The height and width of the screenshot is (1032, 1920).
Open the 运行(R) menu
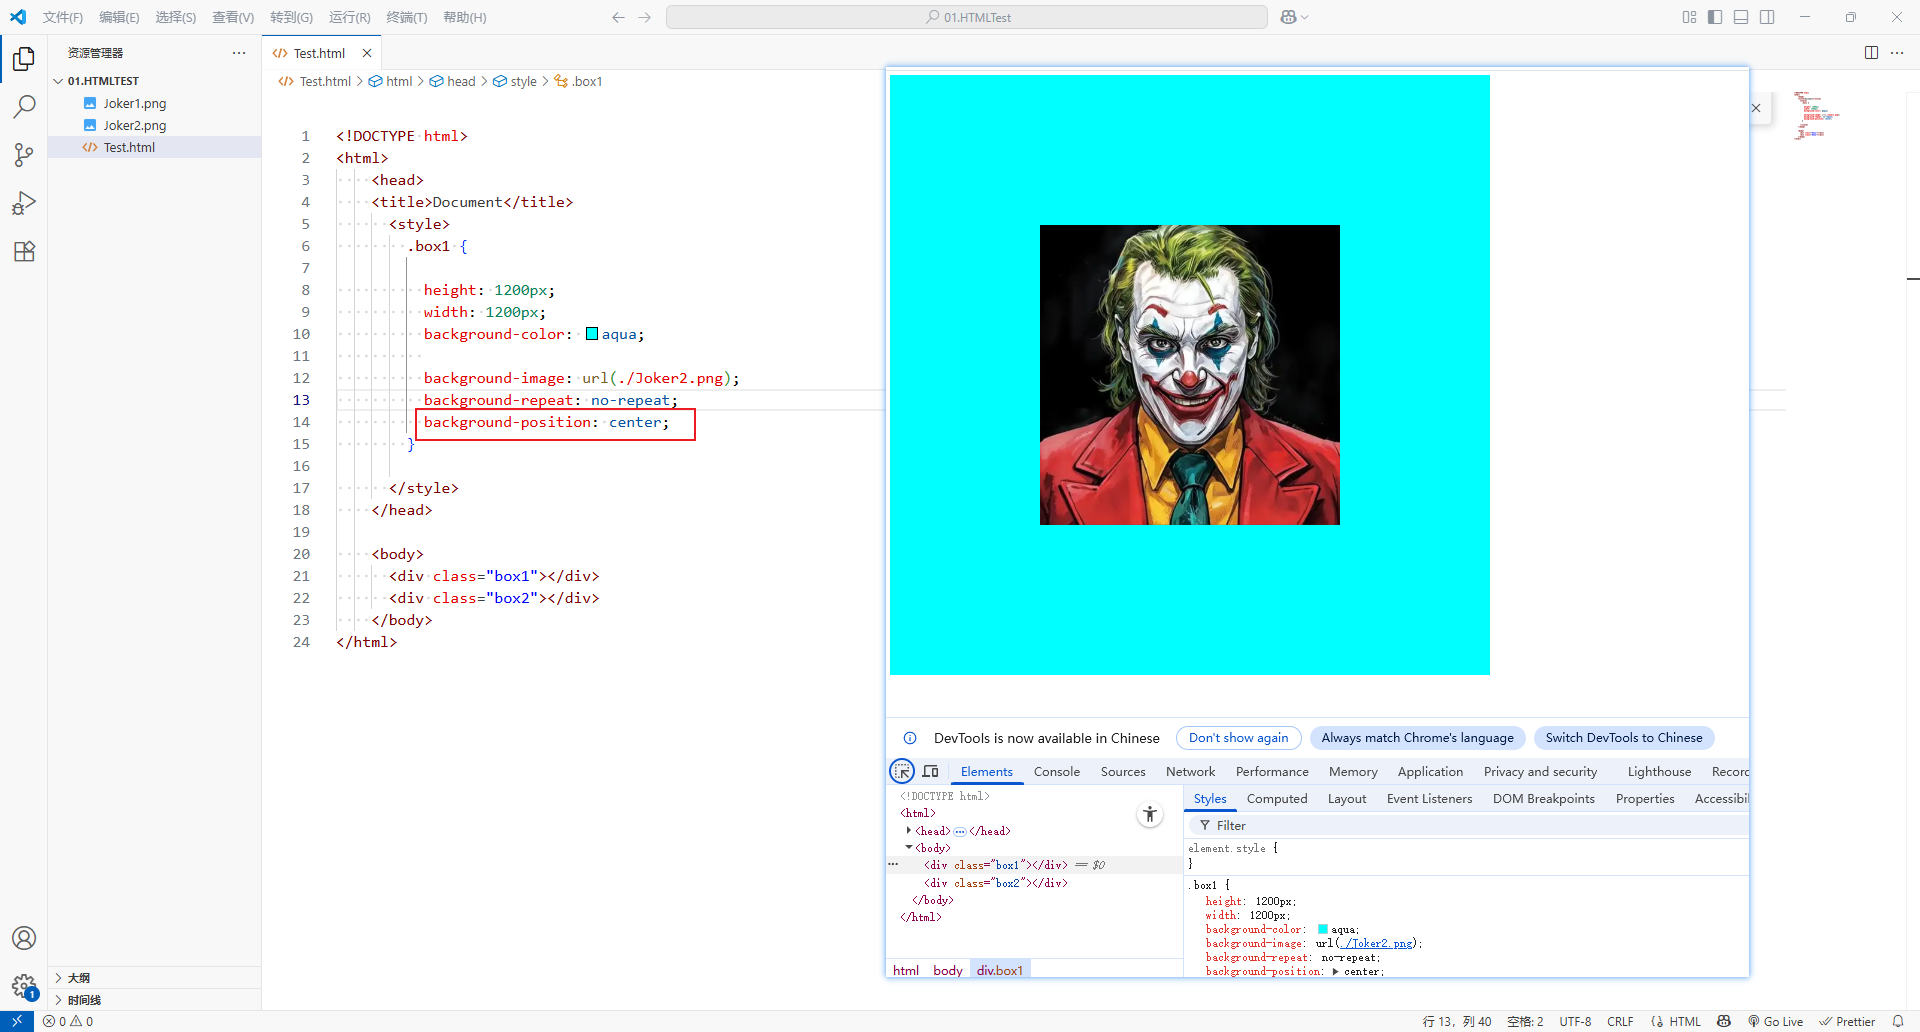[x=349, y=17]
